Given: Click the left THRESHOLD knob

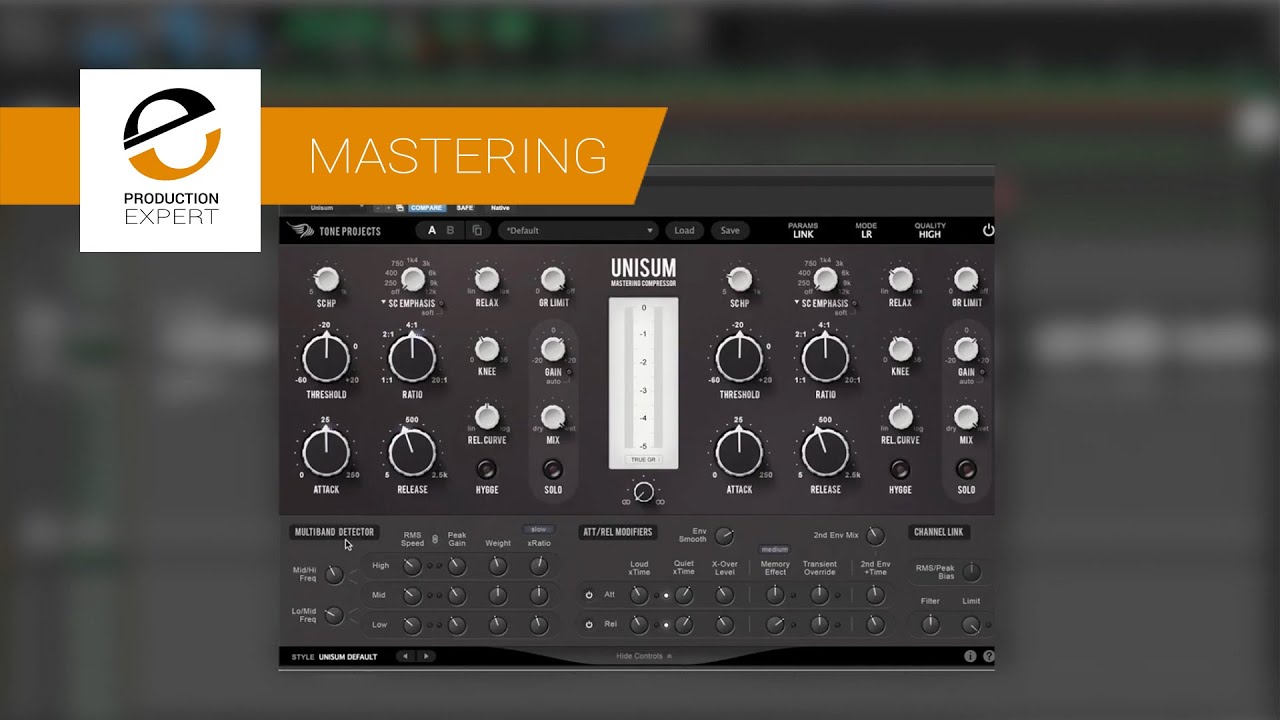Looking at the screenshot, I should 326,358.
